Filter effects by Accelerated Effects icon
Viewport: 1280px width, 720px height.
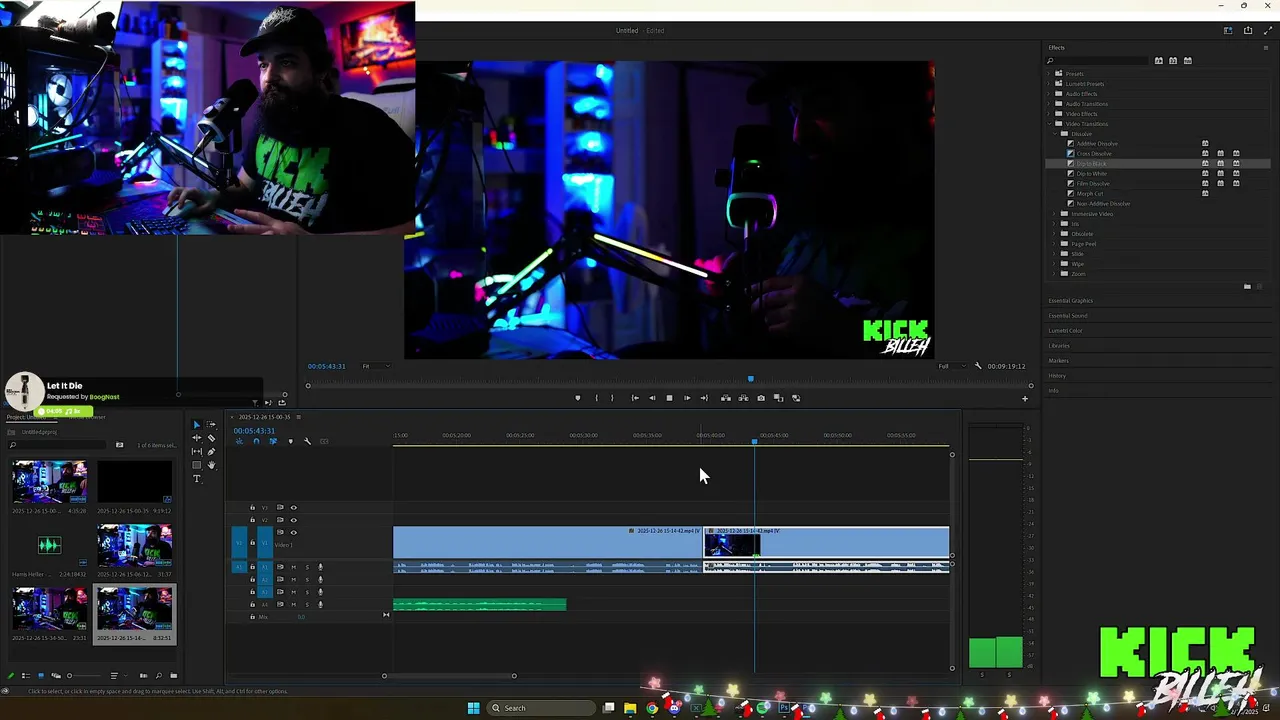point(1159,60)
